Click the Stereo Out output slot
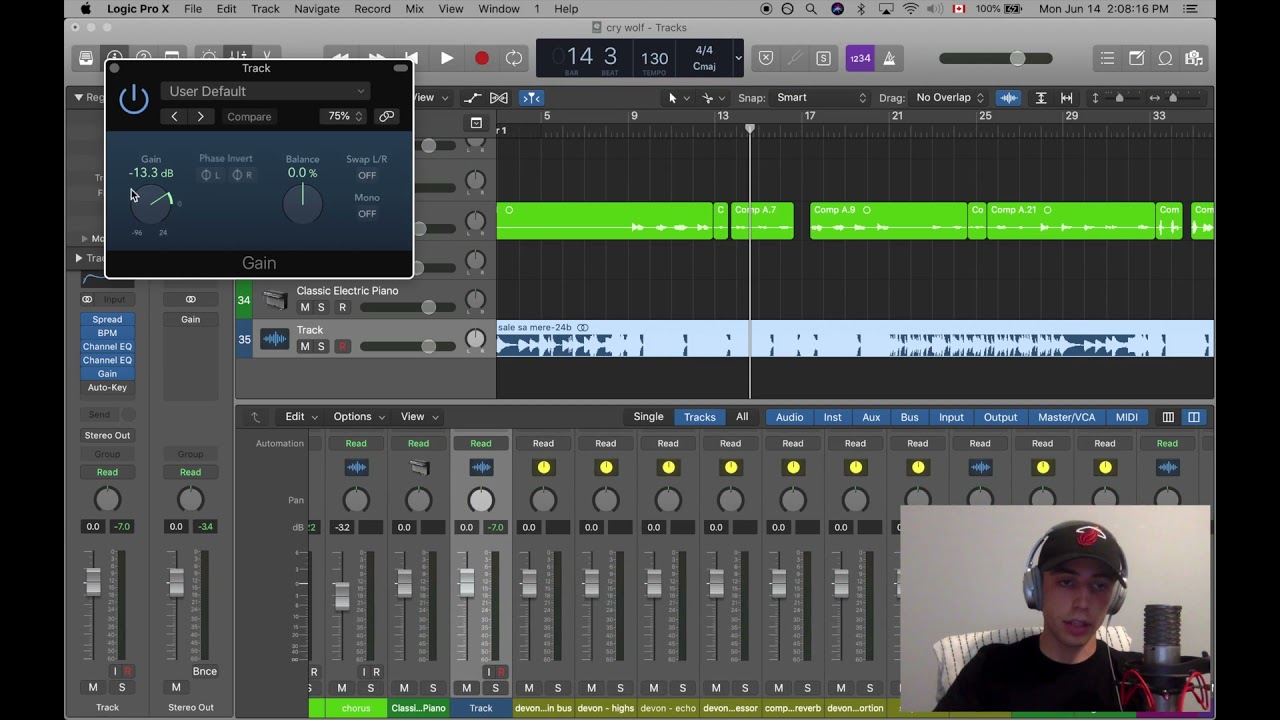1280x720 pixels. (x=107, y=436)
